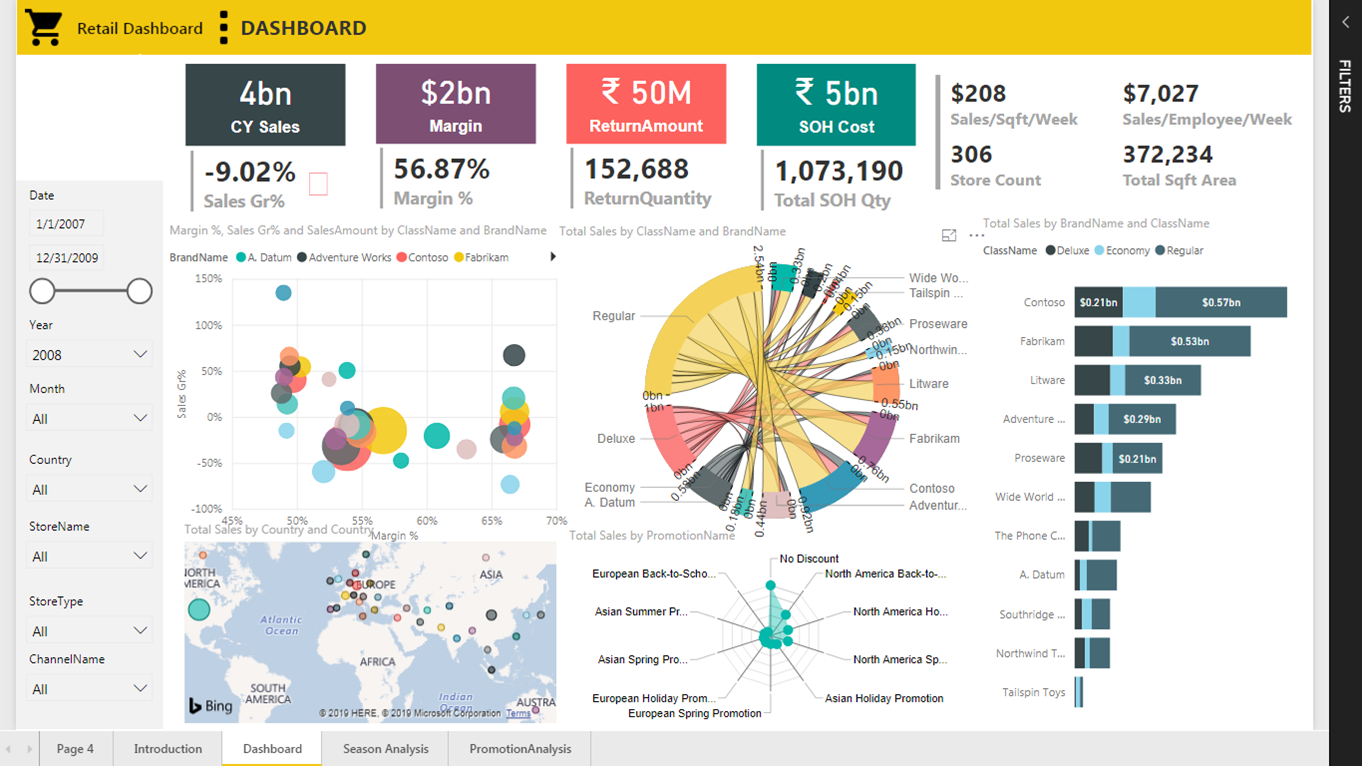Click the Contoso brand legend item
This screenshot has width=1362, height=766.
(x=422, y=257)
